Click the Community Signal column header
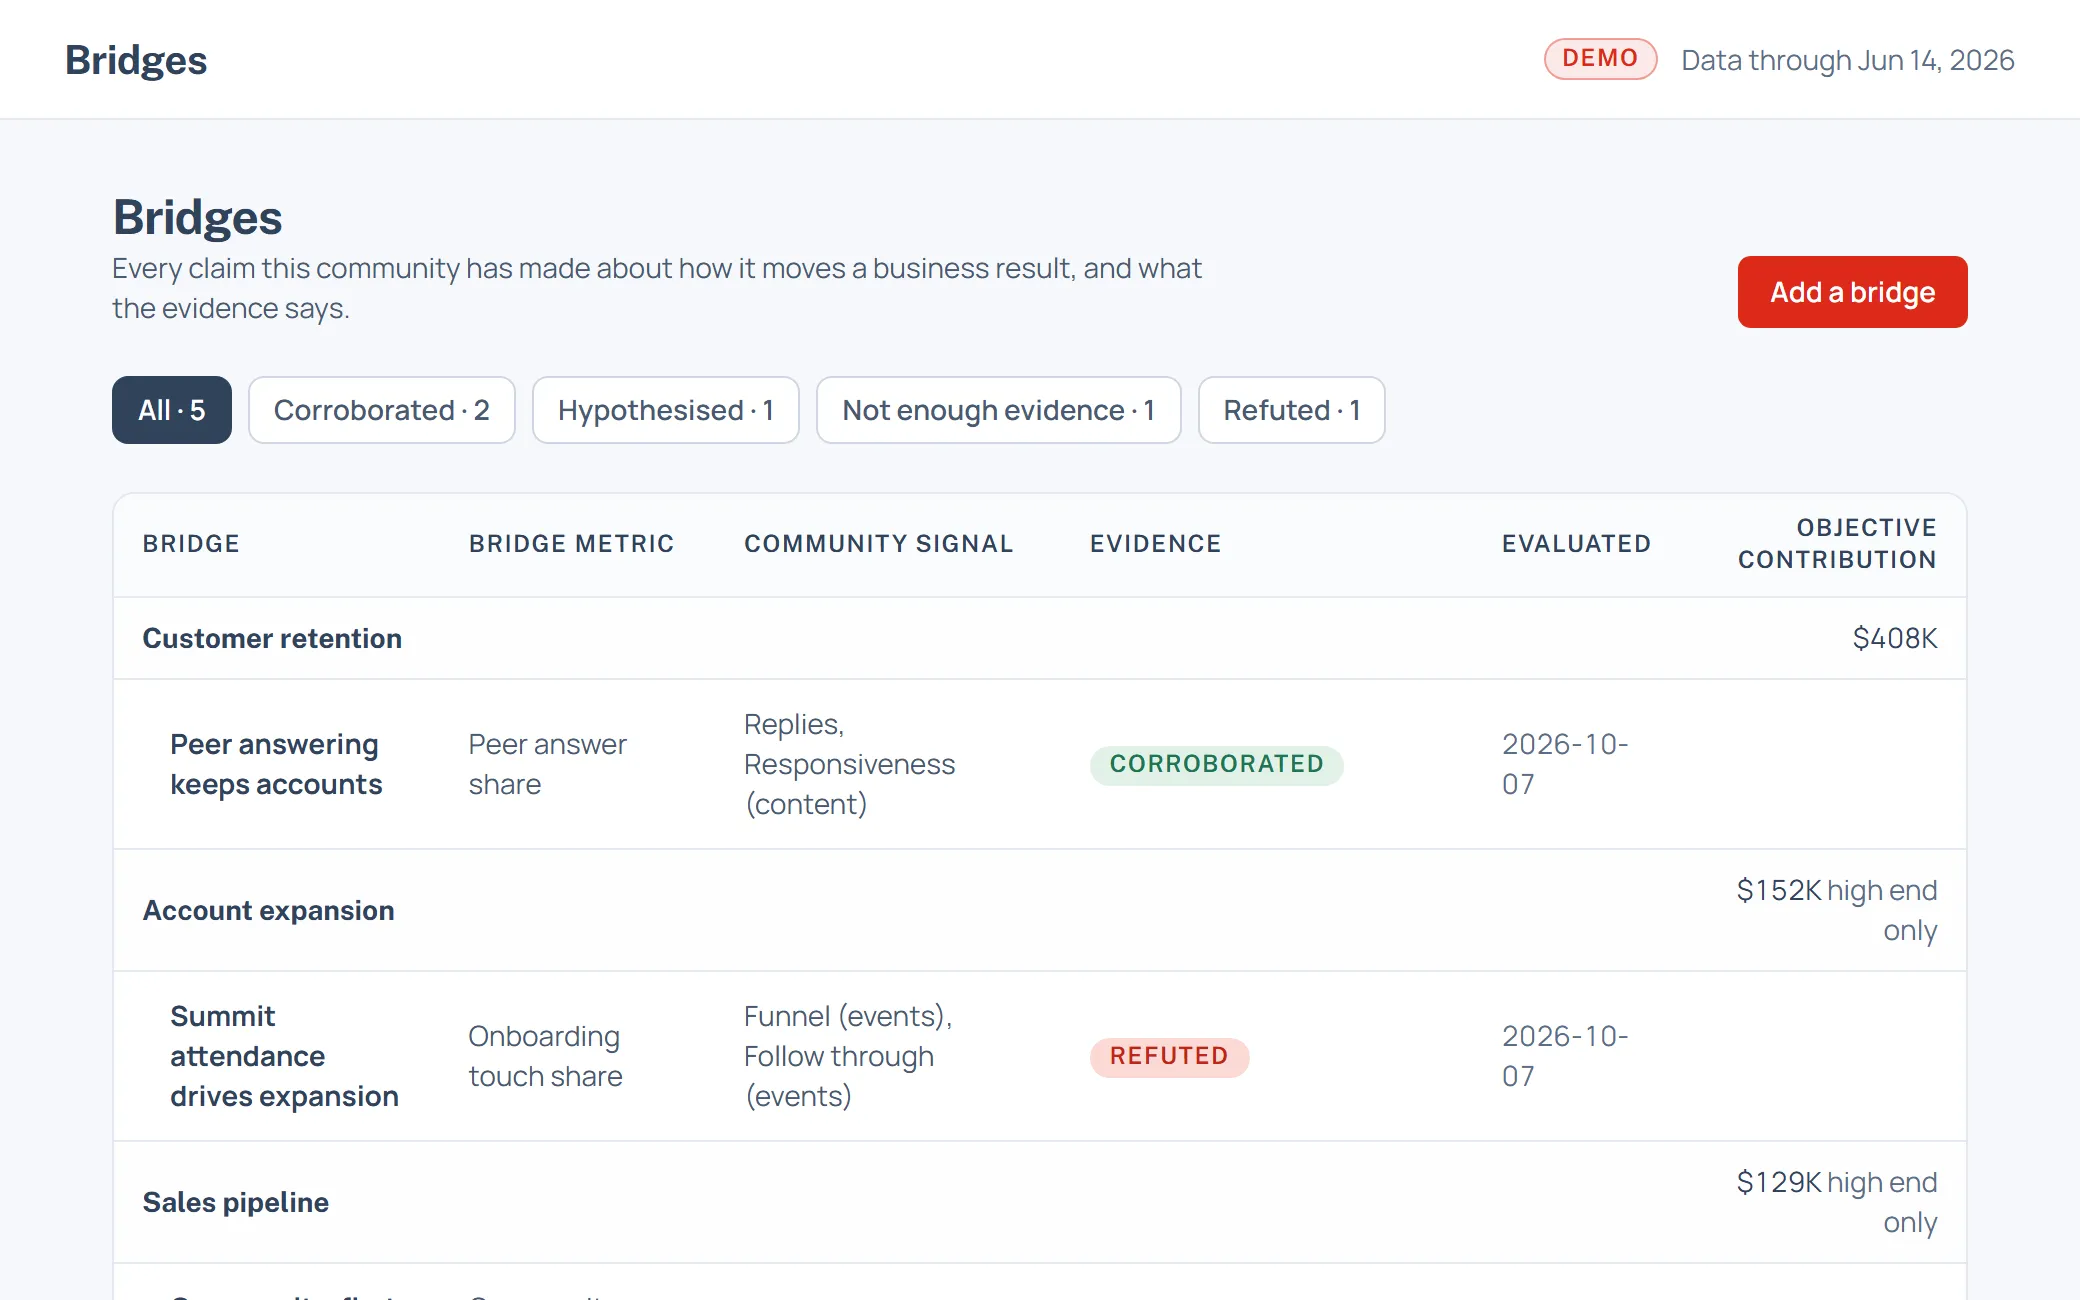 [878, 544]
